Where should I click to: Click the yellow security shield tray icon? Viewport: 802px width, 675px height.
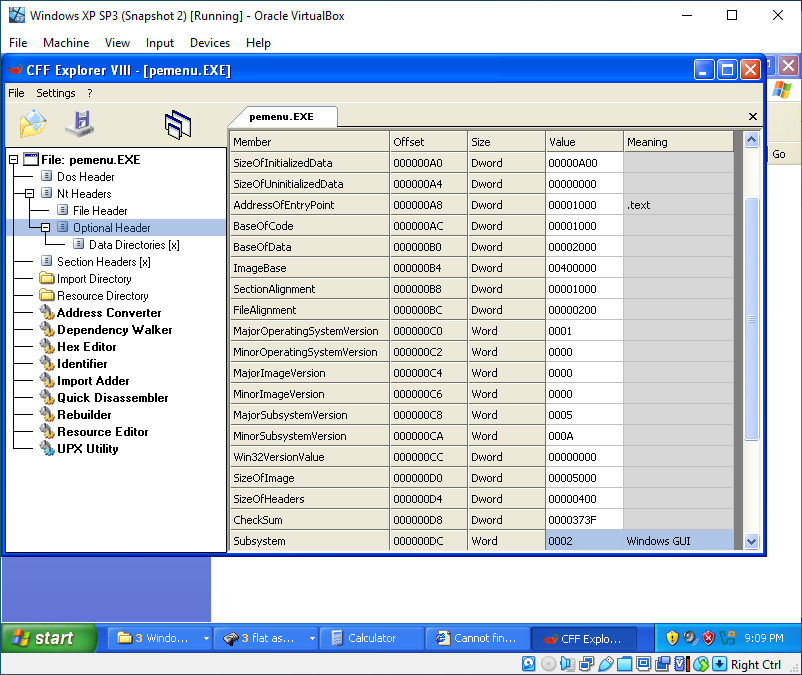click(672, 638)
